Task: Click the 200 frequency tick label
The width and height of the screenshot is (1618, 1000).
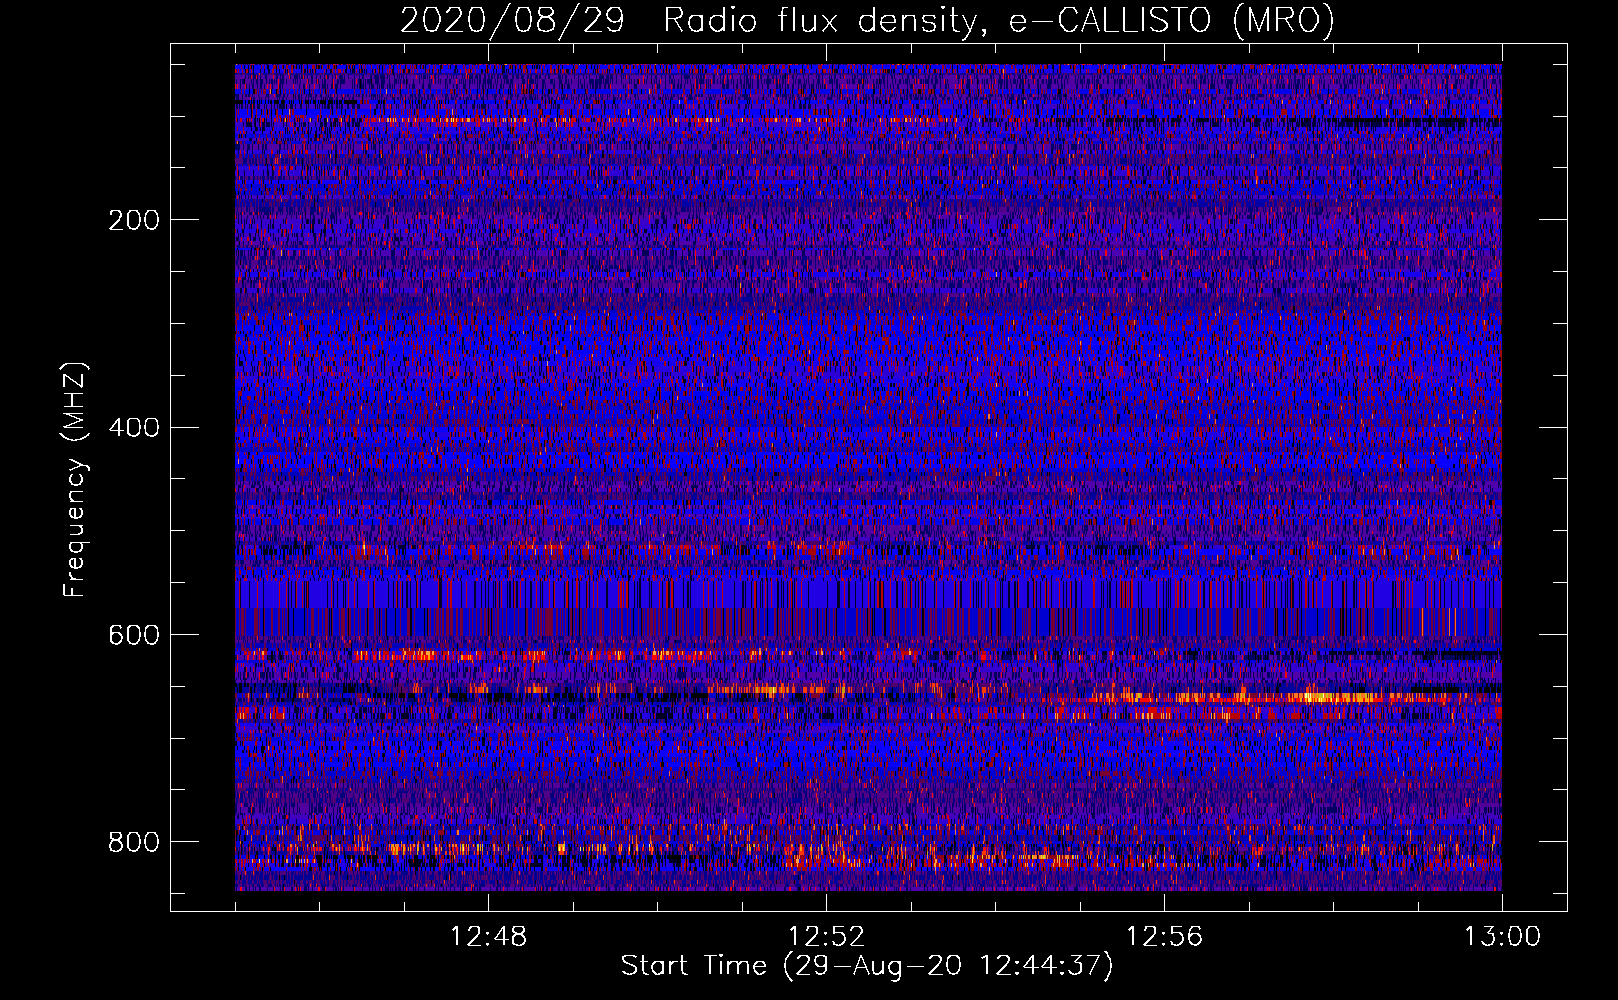Action: [134, 220]
